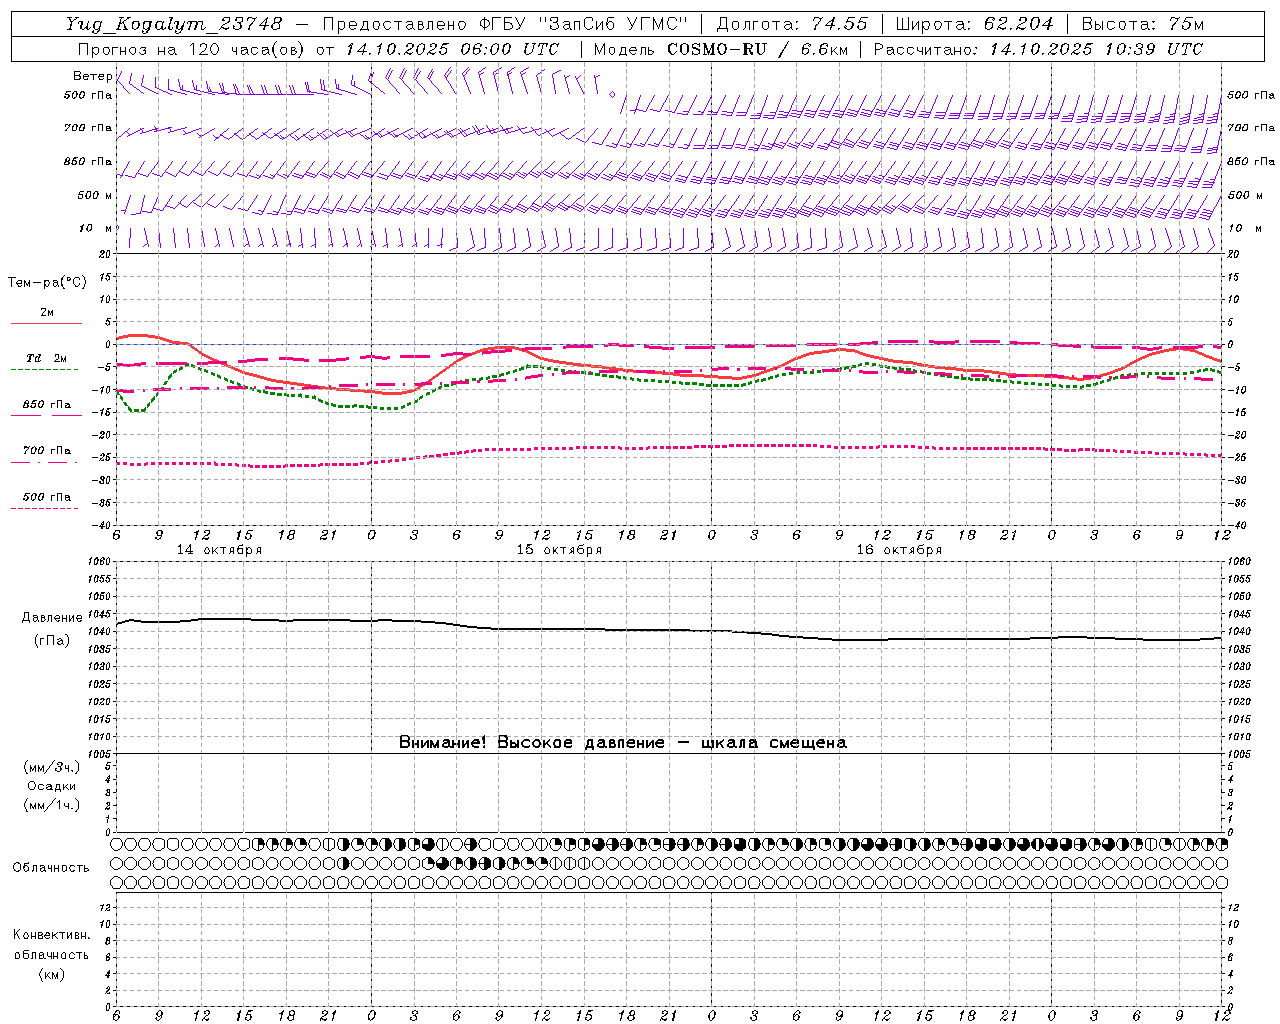The height and width of the screenshot is (1024, 1280).
Task: Click the (мм/3ч.) precipitation unit label
Action: [51, 767]
